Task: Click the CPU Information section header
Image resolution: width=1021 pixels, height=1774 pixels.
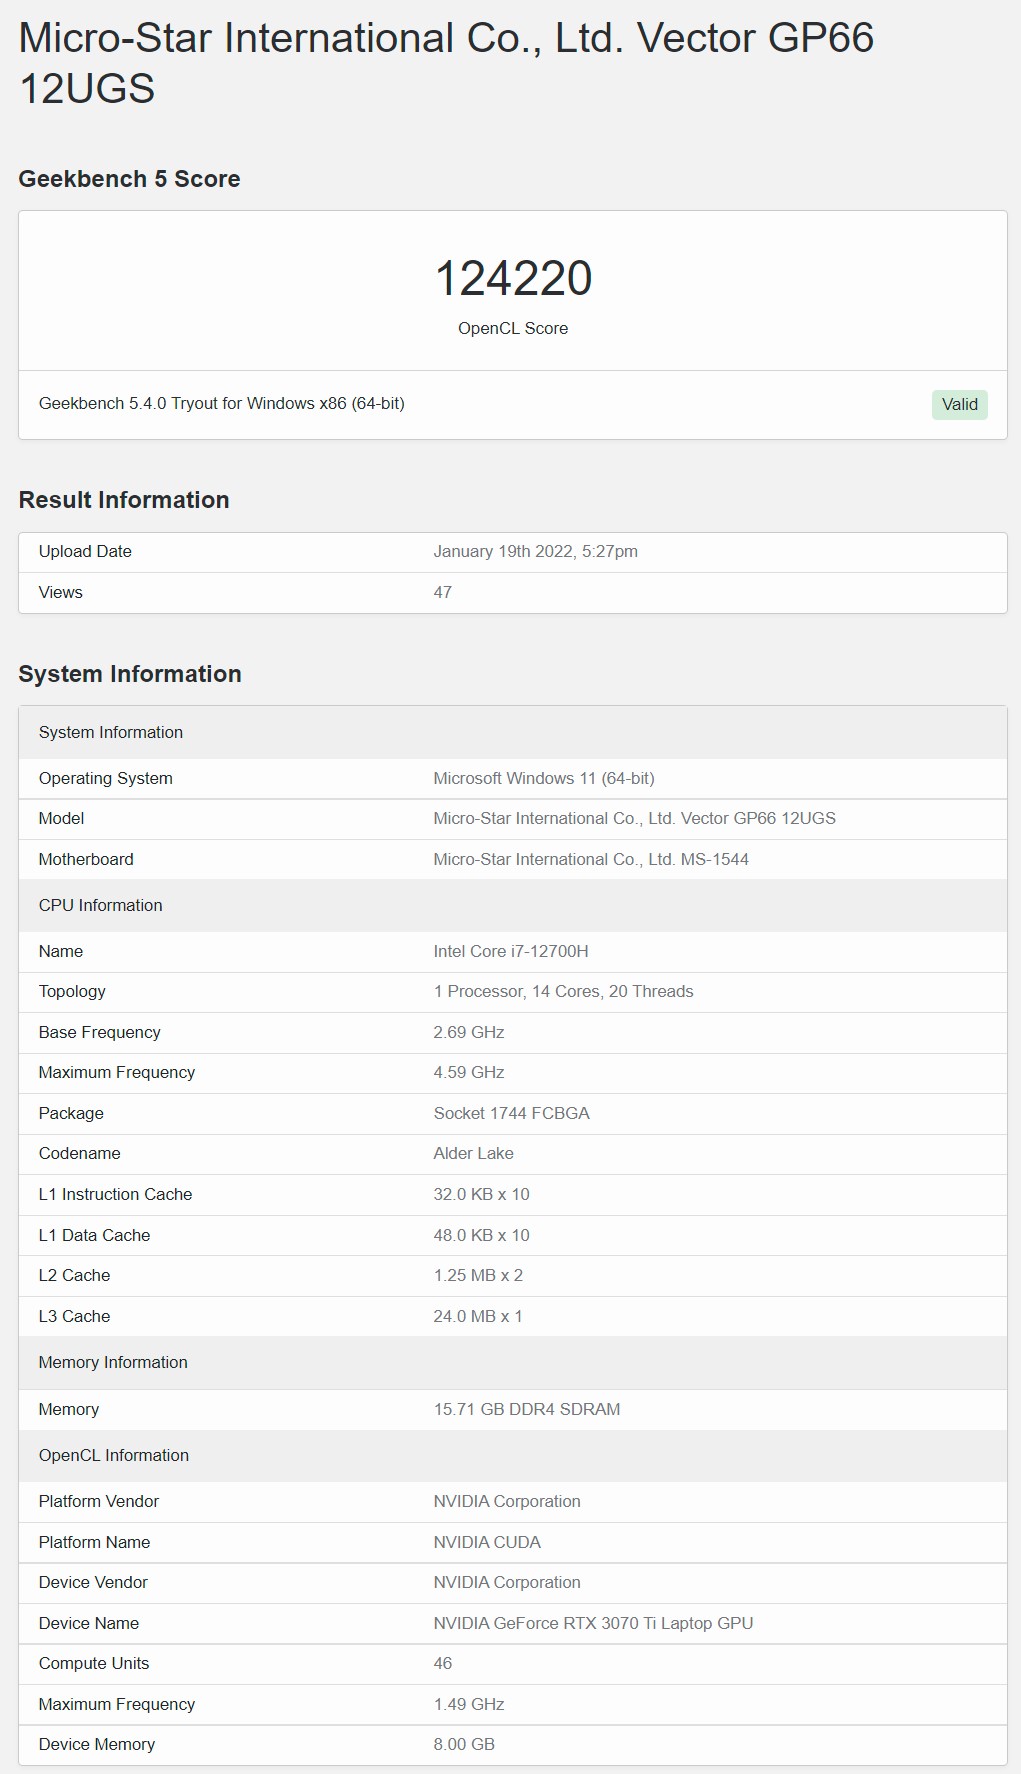Action: (x=513, y=905)
